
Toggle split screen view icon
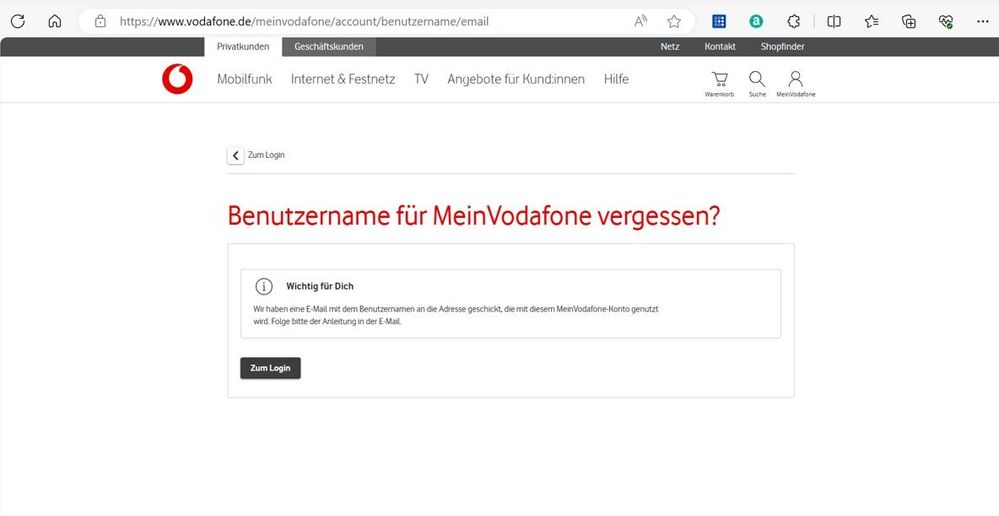[834, 22]
